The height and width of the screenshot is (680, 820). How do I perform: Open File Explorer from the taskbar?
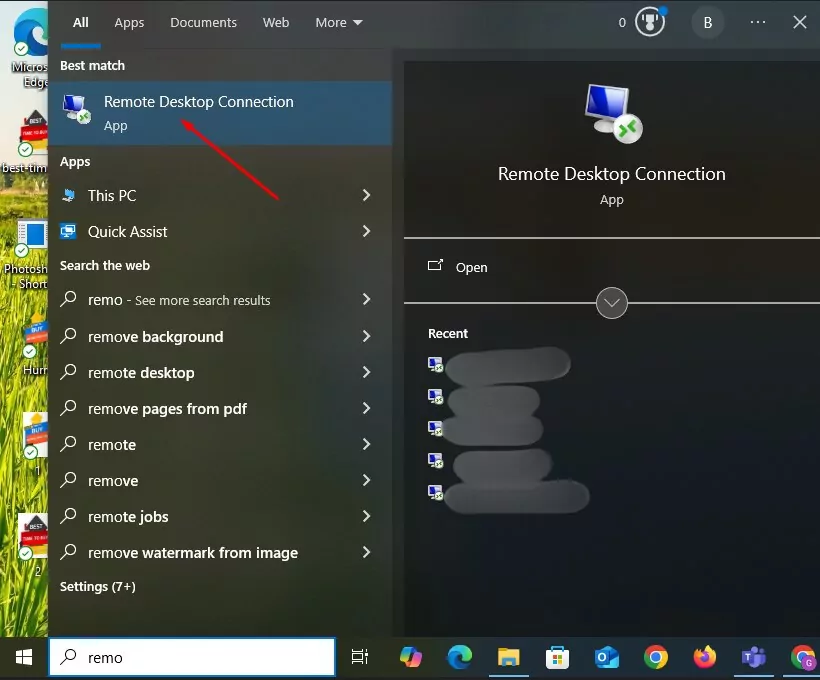[509, 657]
